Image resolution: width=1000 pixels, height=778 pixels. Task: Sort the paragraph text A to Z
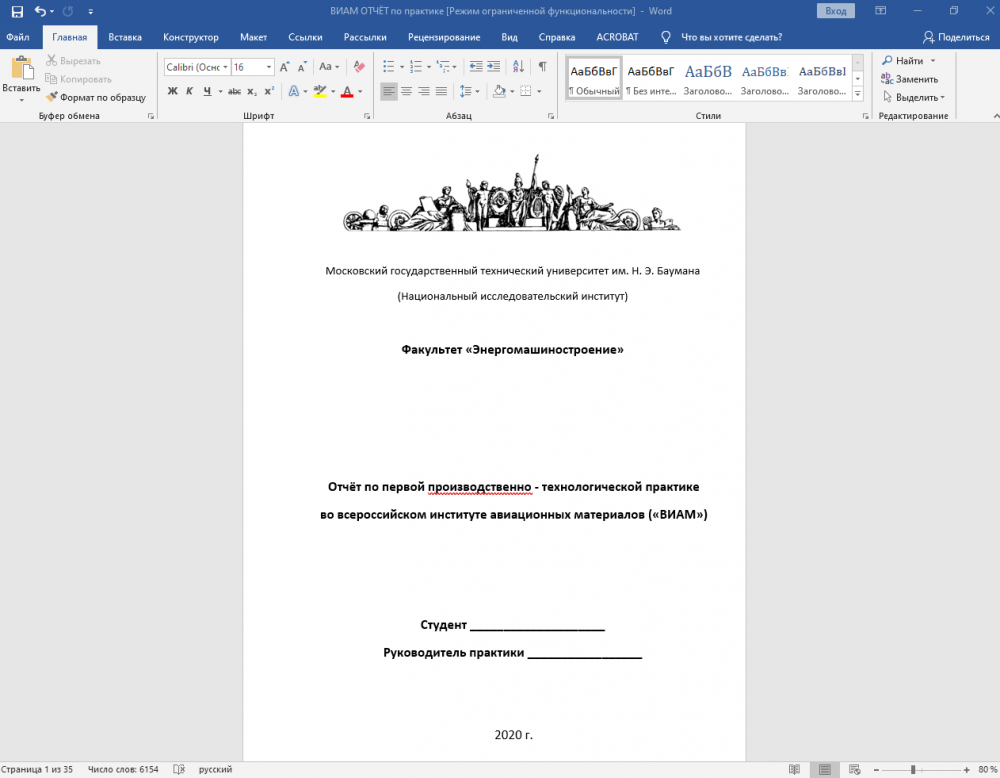518,67
